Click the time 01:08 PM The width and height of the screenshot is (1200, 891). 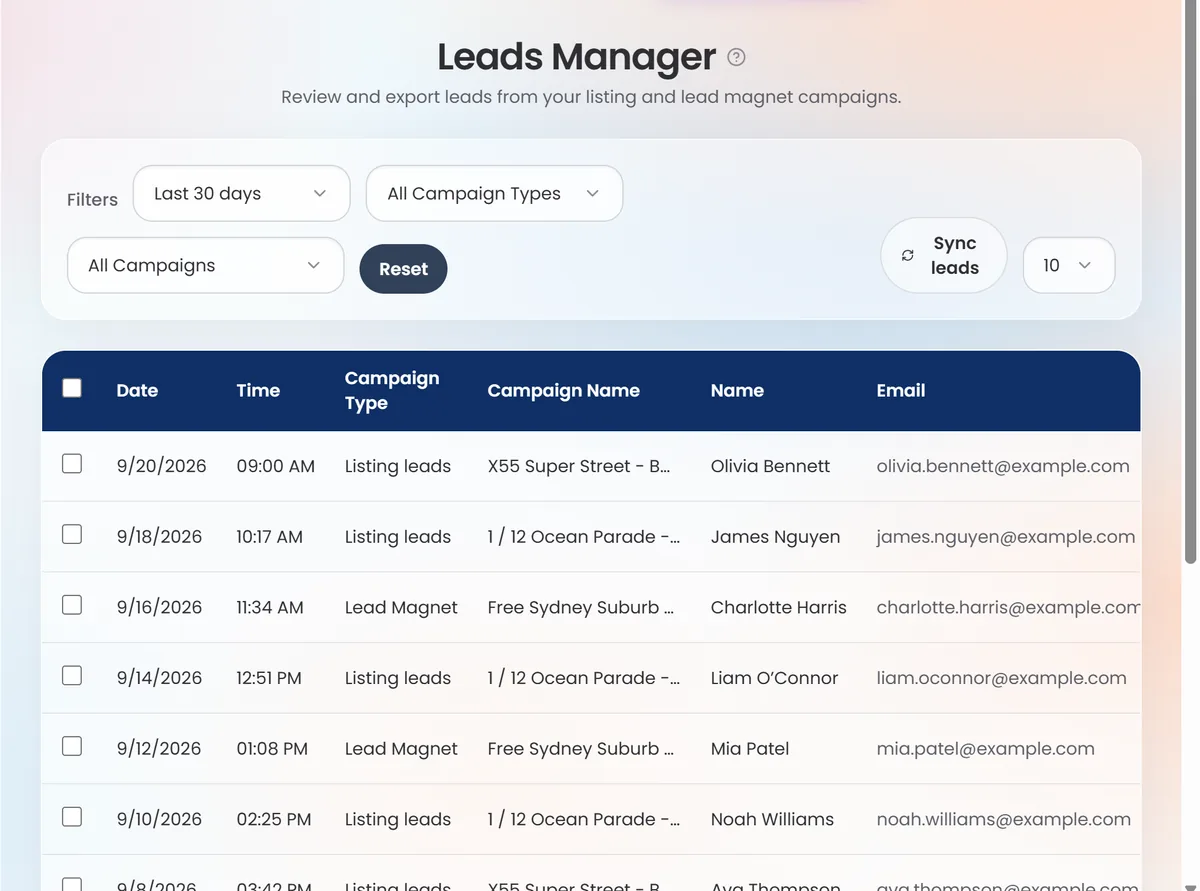(272, 749)
